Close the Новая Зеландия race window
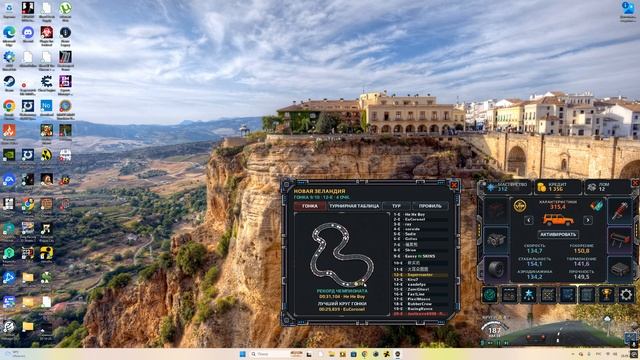 pyautogui.click(x=454, y=185)
